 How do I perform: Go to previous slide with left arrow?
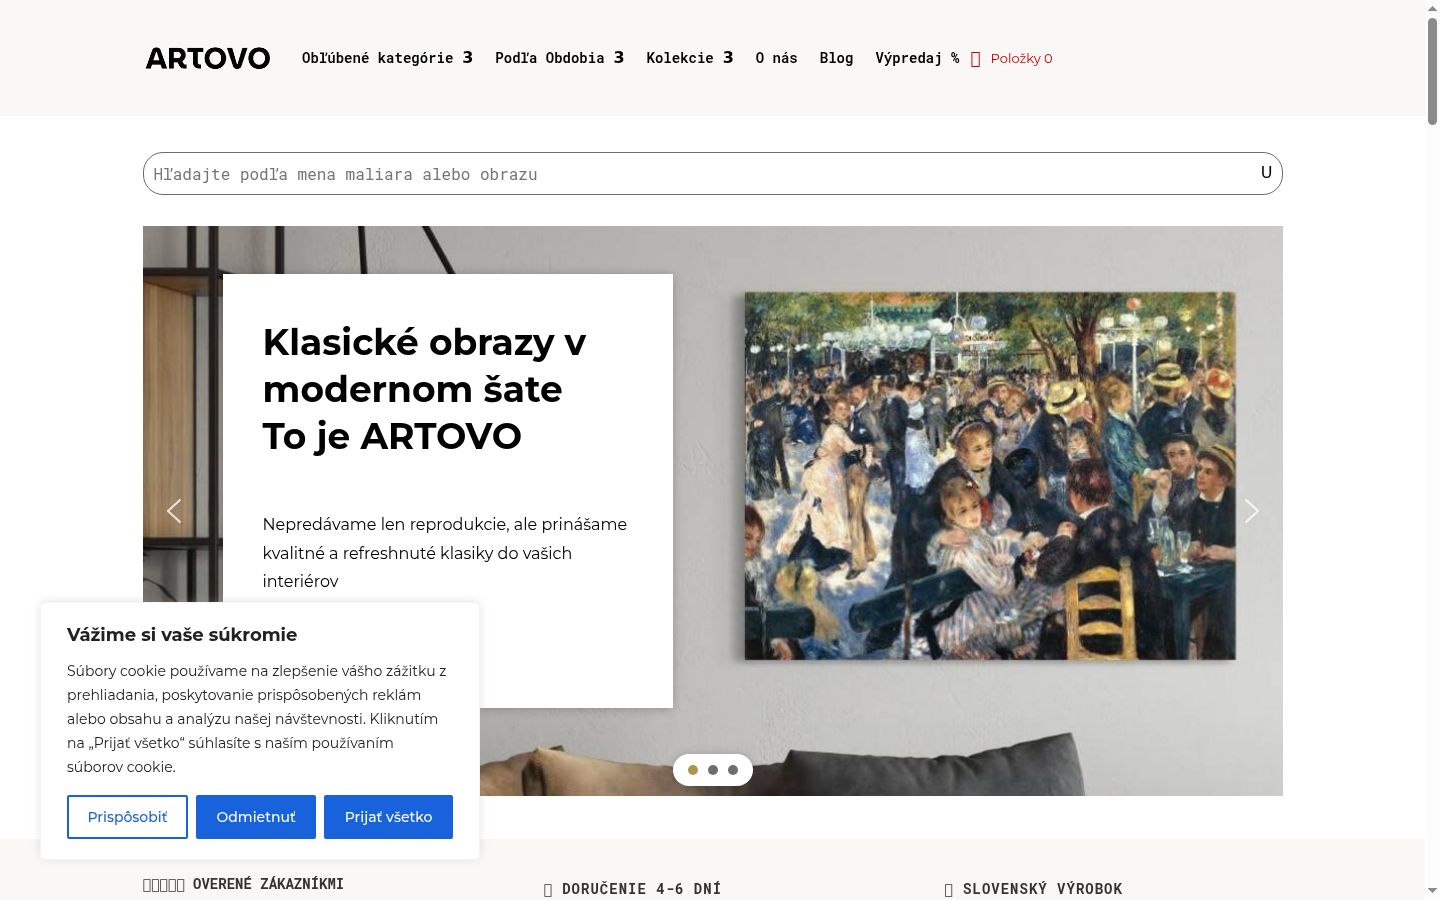pos(174,511)
